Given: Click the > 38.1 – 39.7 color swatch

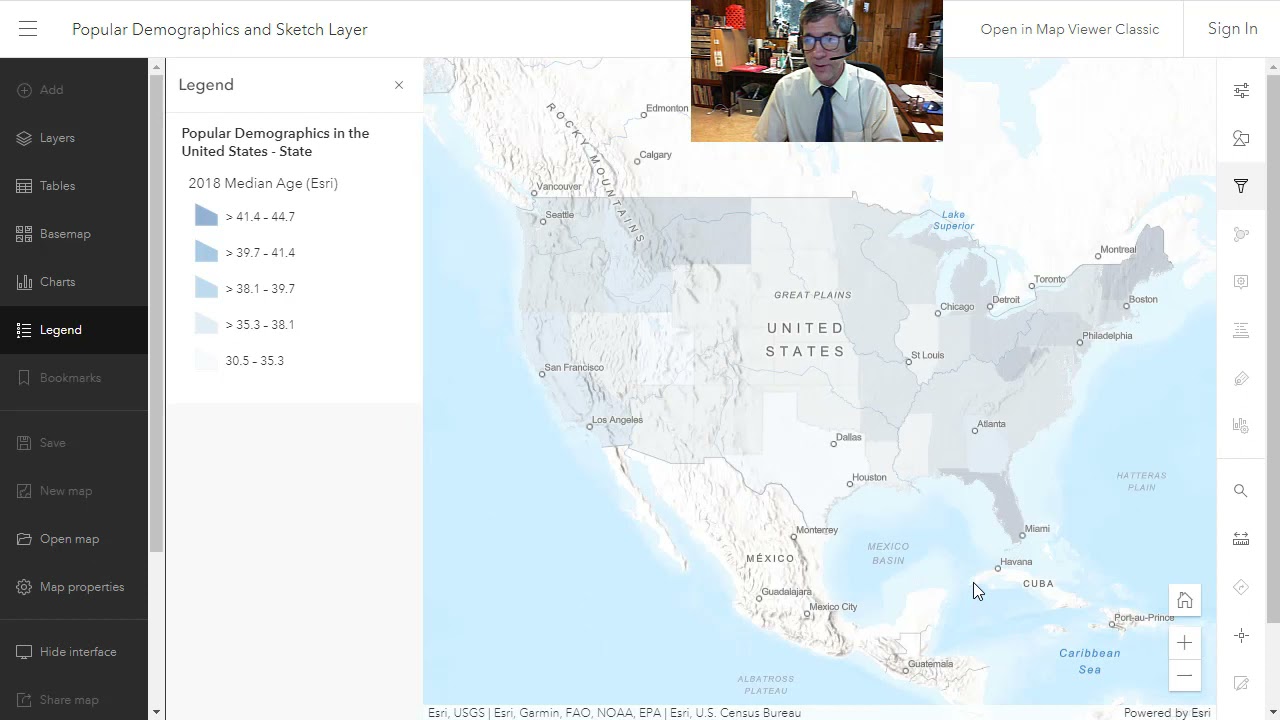Looking at the screenshot, I should (206, 288).
